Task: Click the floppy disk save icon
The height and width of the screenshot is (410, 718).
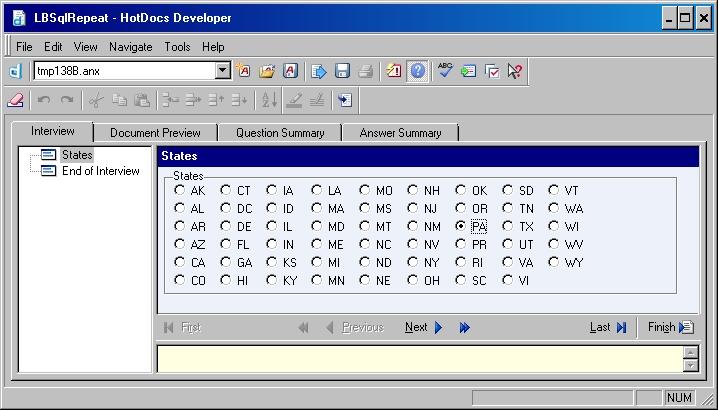Action: click(342, 71)
